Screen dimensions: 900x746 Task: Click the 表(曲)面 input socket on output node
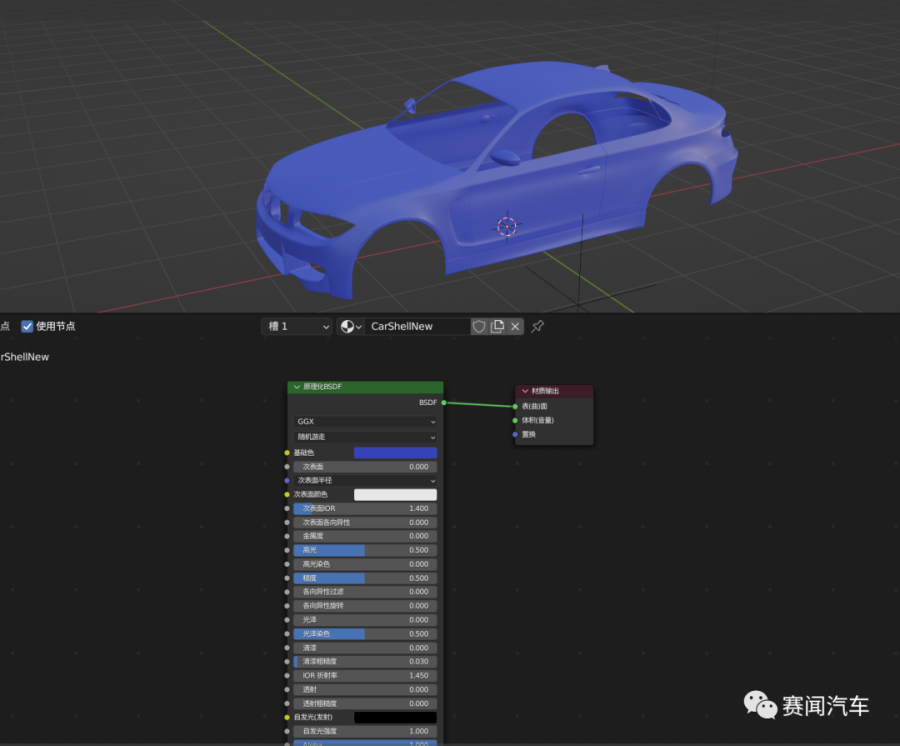[x=515, y=406]
